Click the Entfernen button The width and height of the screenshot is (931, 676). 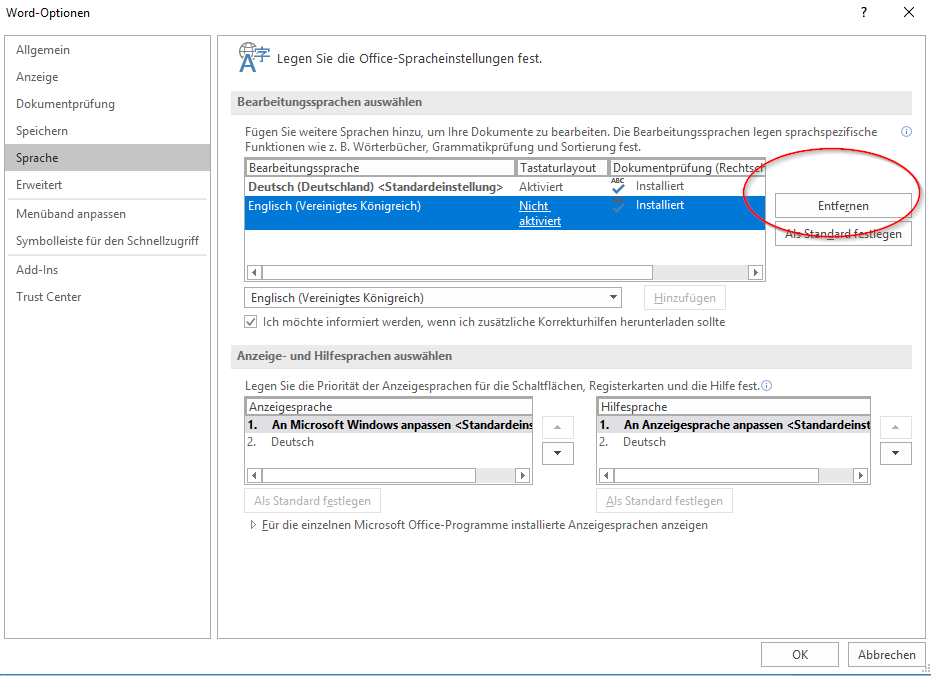tap(843, 206)
